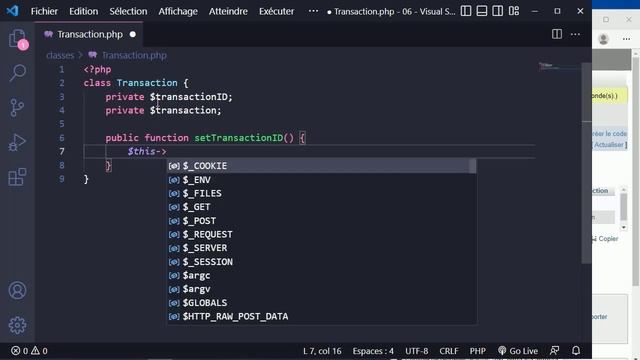
Task: Open the Source Control view
Action: pyautogui.click(x=17, y=108)
